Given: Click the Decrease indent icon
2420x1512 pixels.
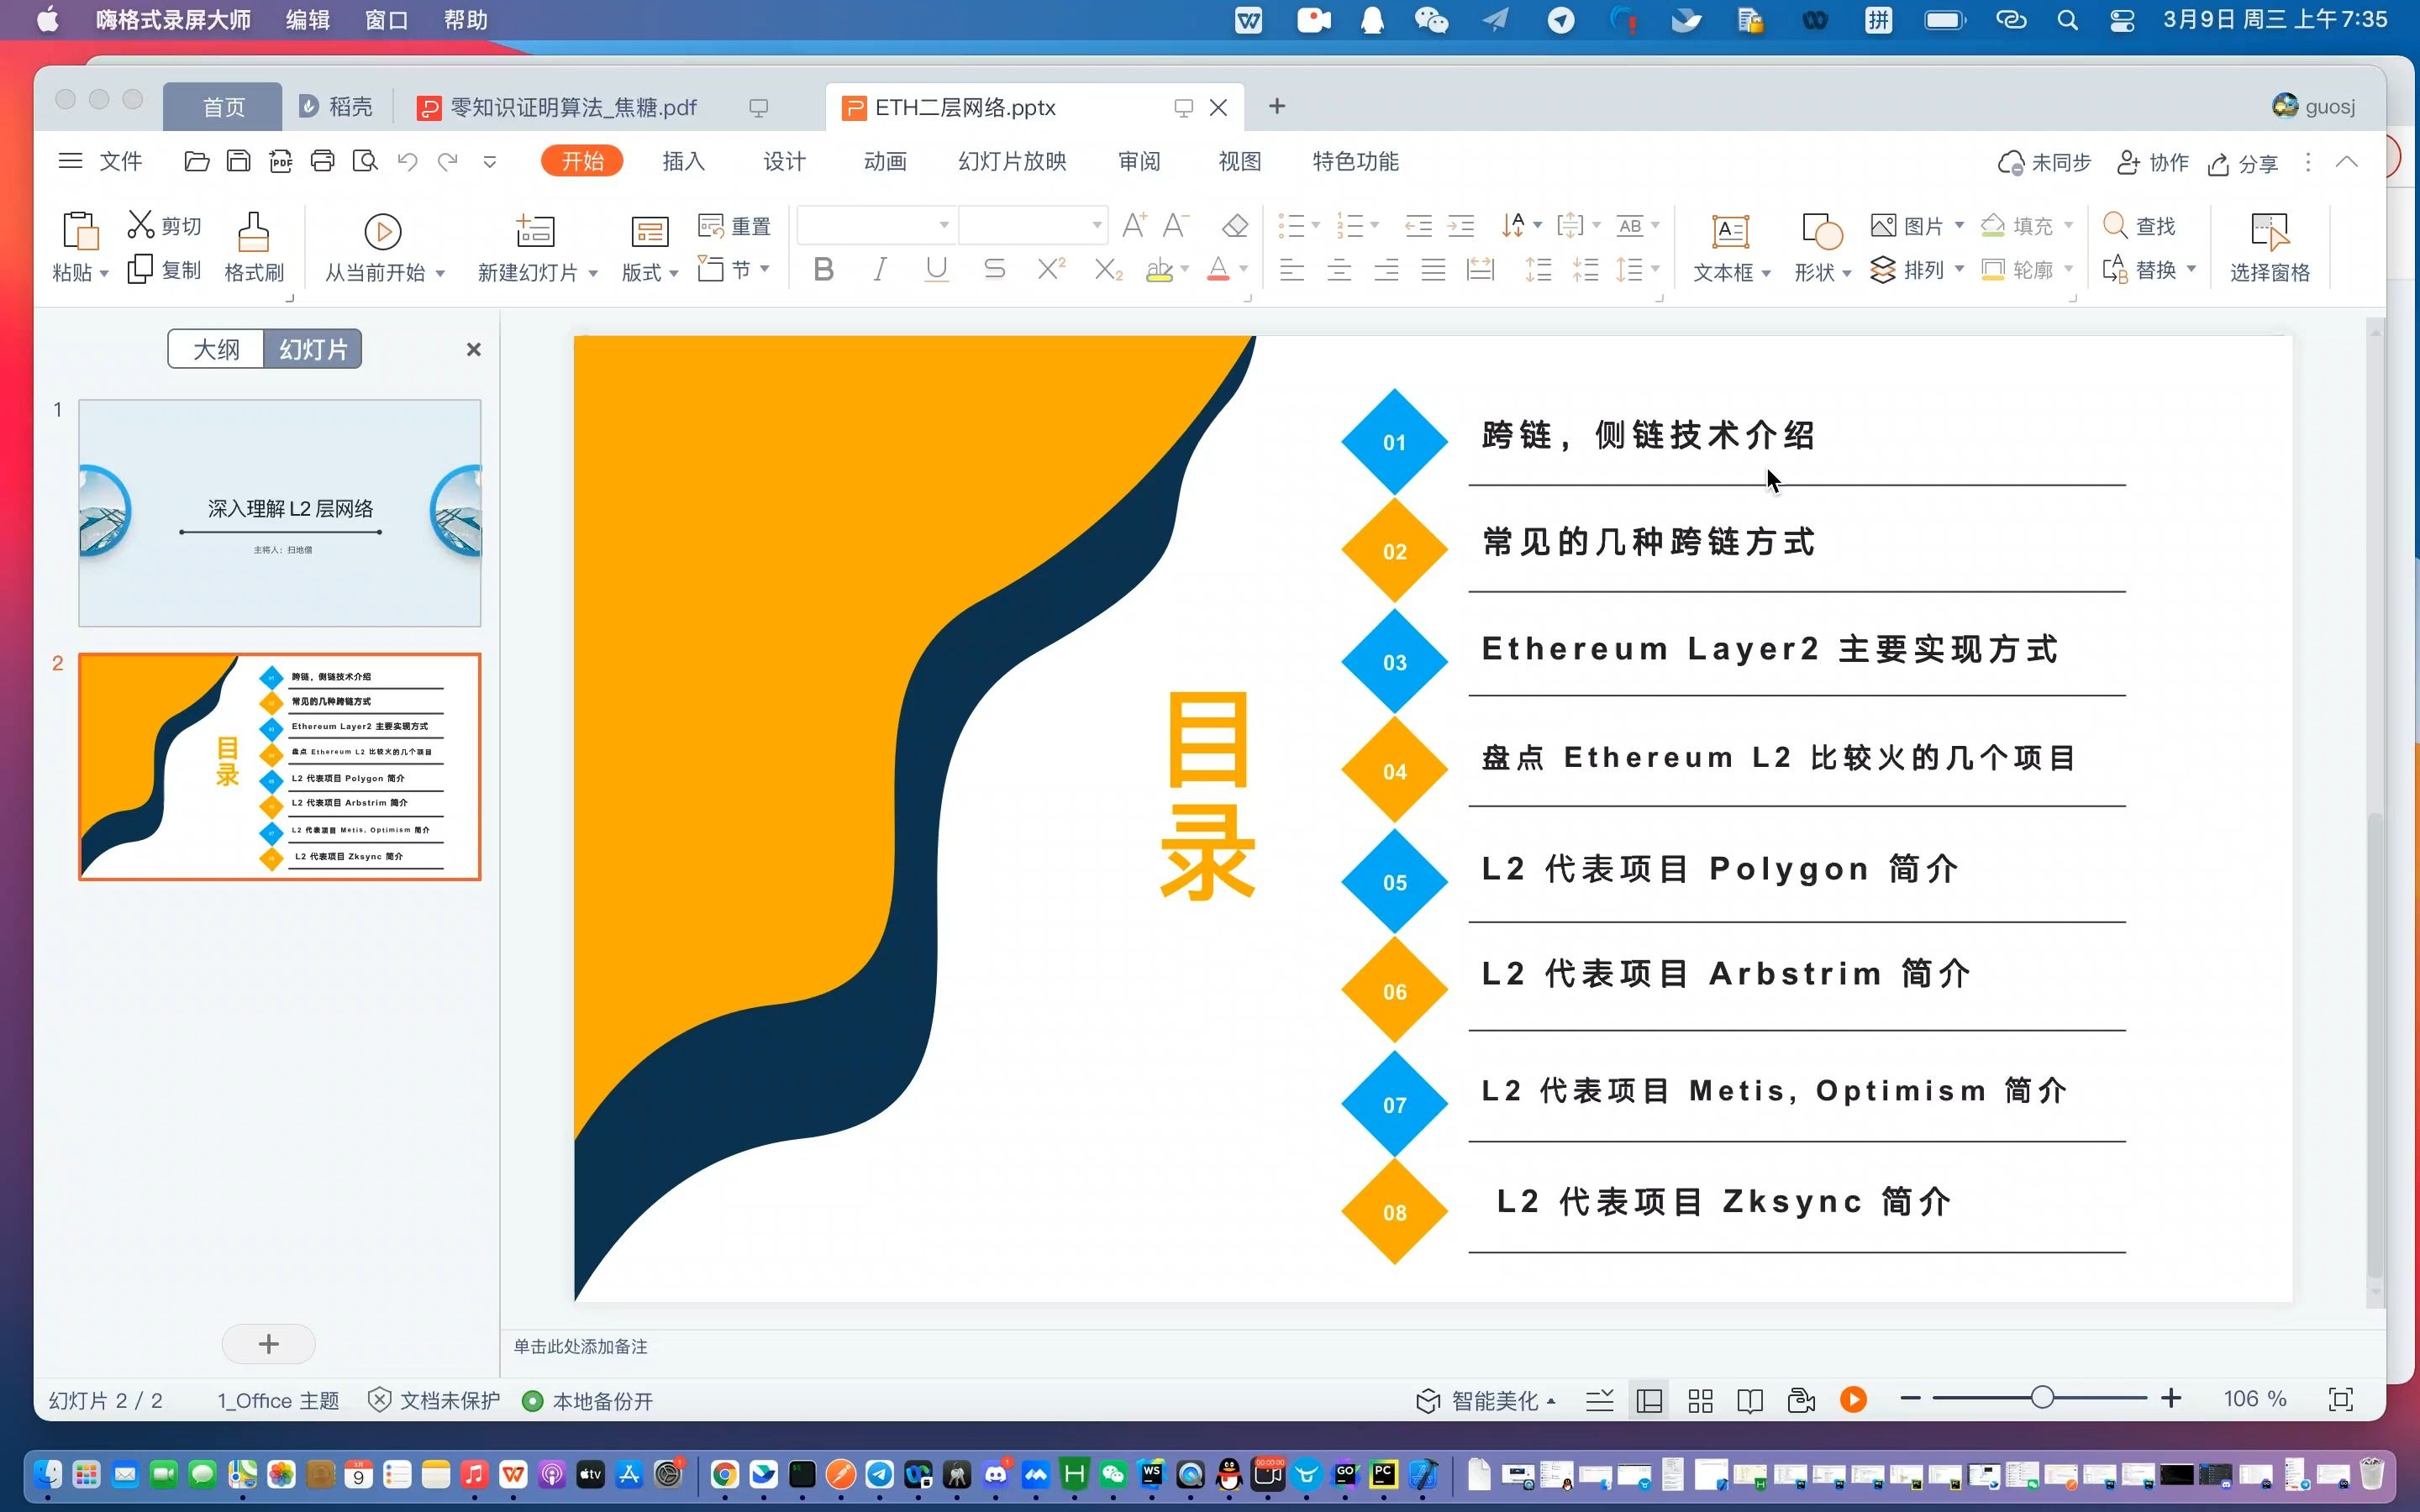Looking at the screenshot, I should (x=1418, y=226).
